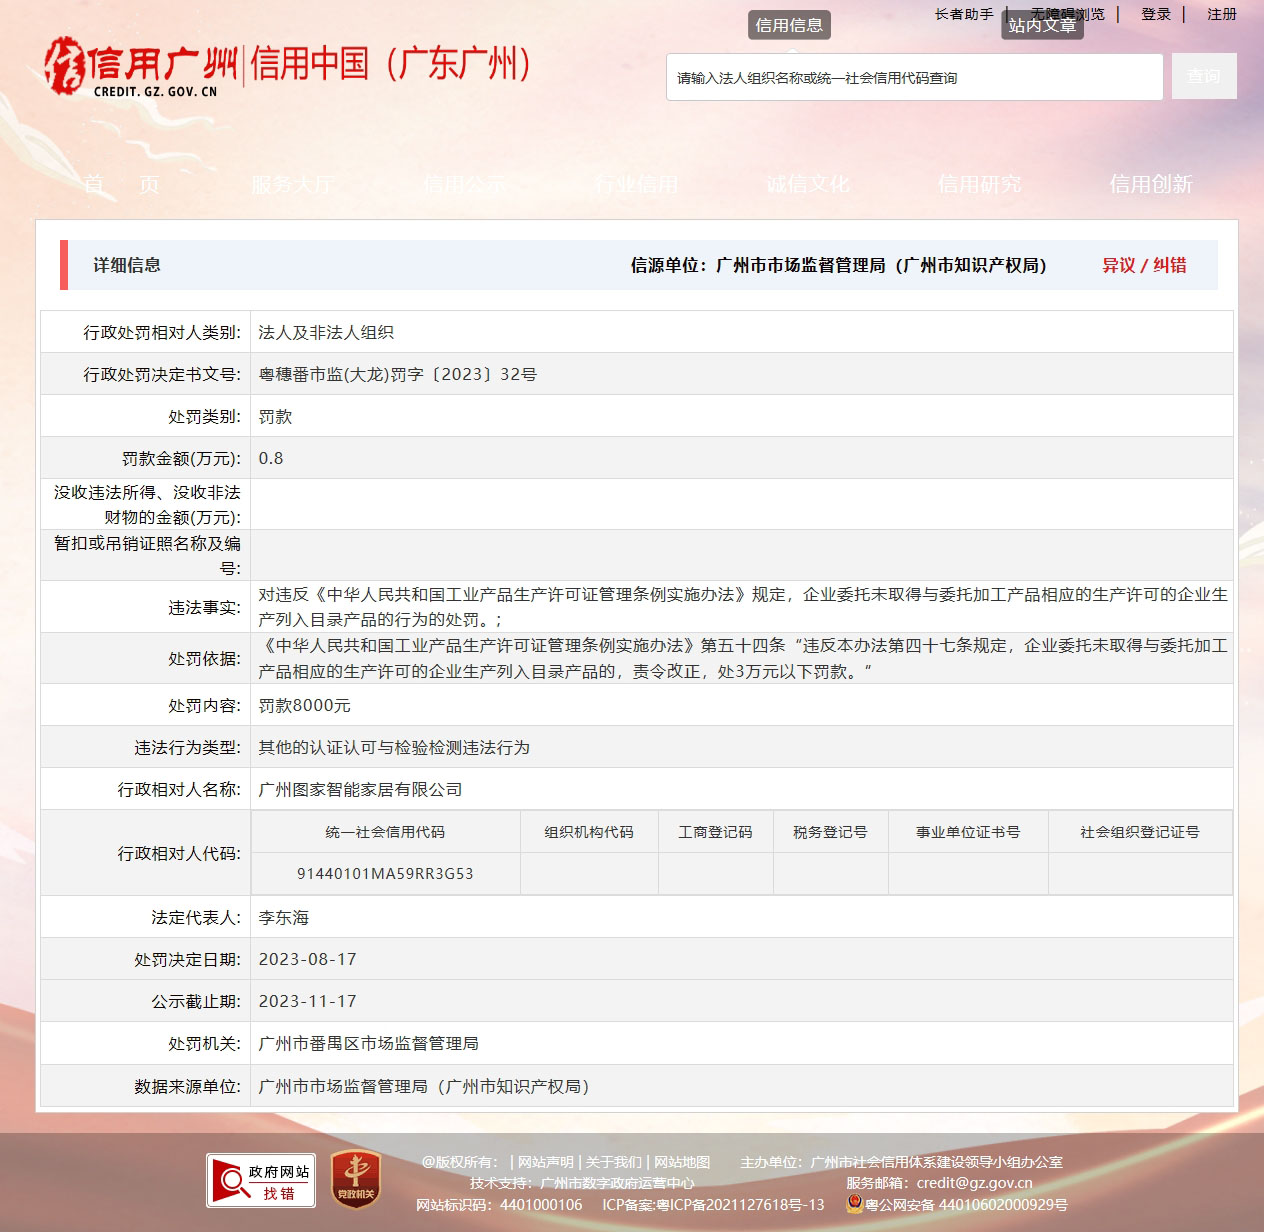The width and height of the screenshot is (1264, 1232).
Task: Click the 注册 link
Action: click(x=1222, y=14)
